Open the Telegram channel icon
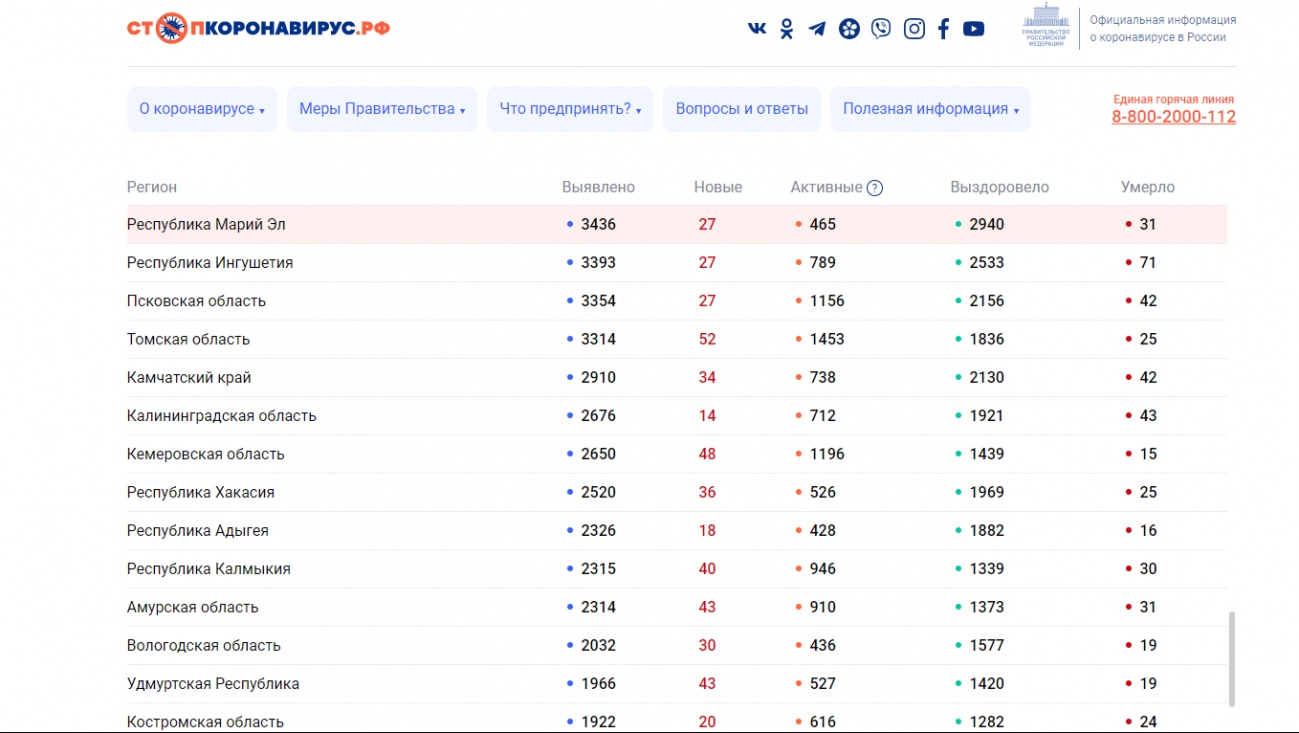 click(x=817, y=29)
